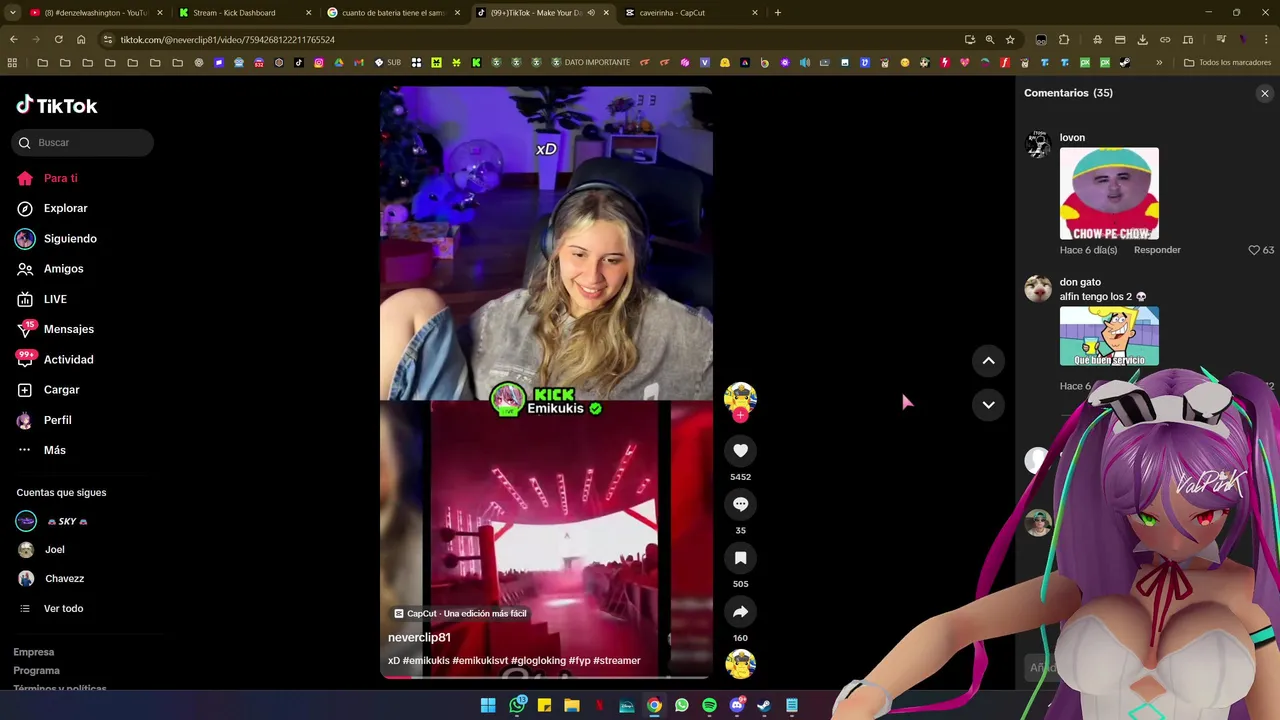The height and width of the screenshot is (720, 1280).
Task: Open commenter don gato's profile name
Action: point(1080,282)
